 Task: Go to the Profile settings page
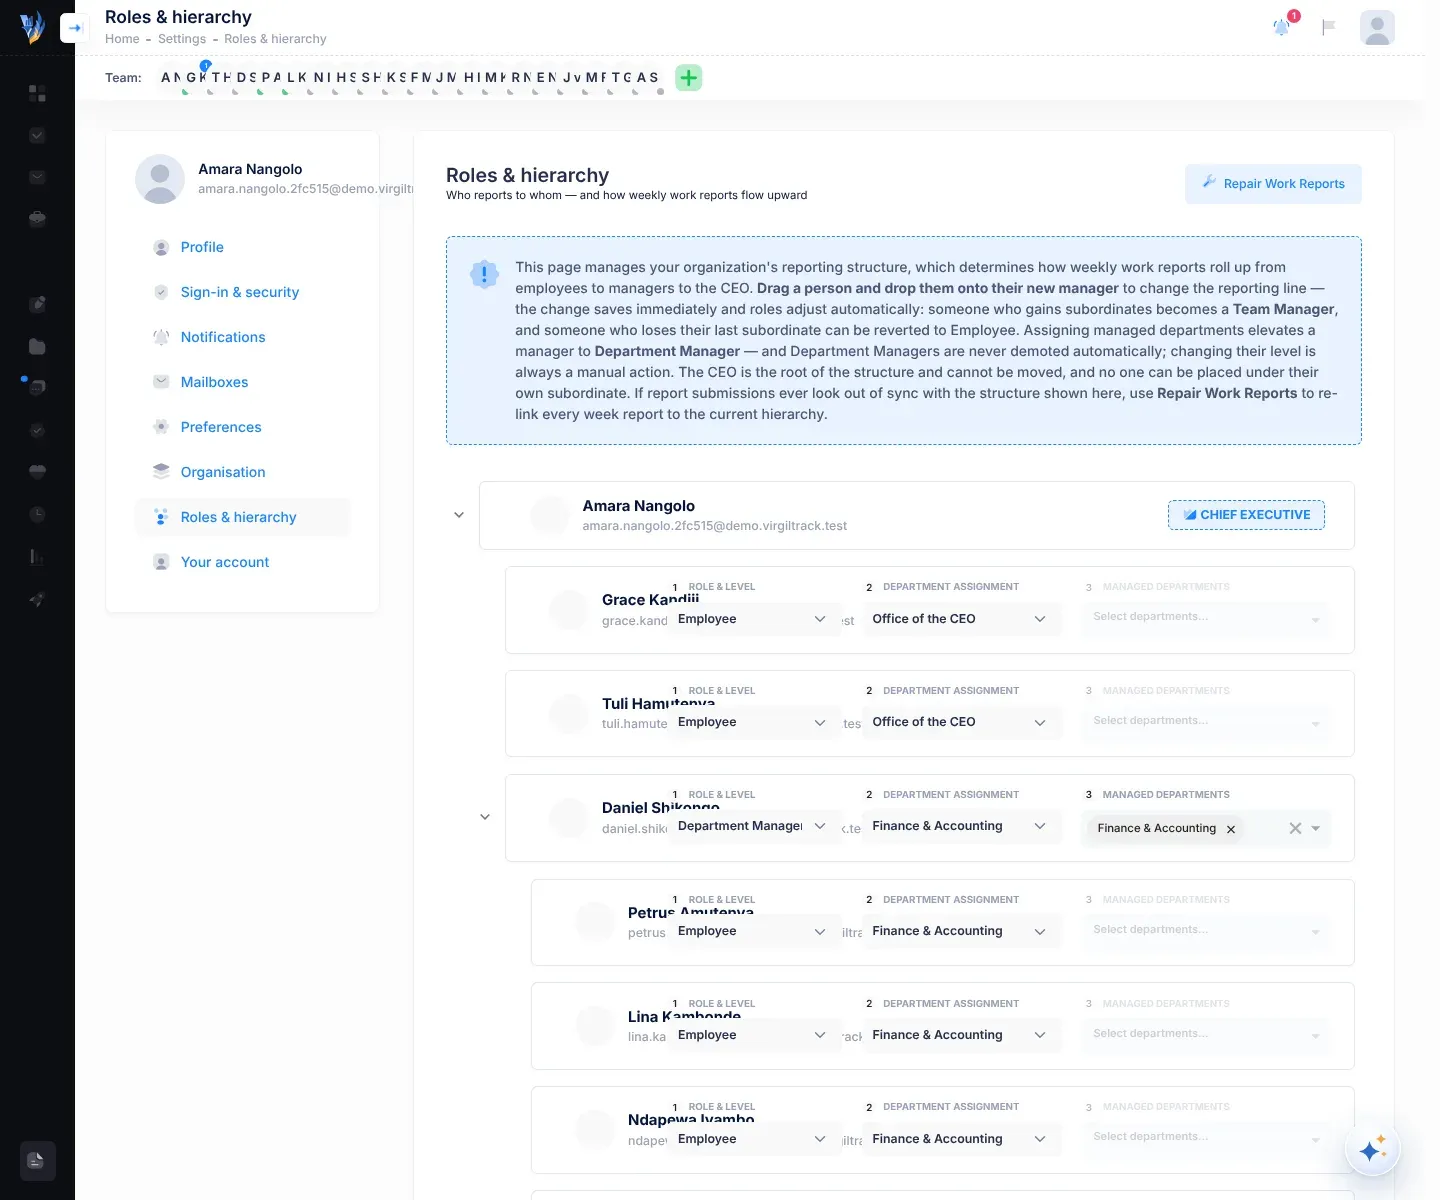(x=202, y=247)
